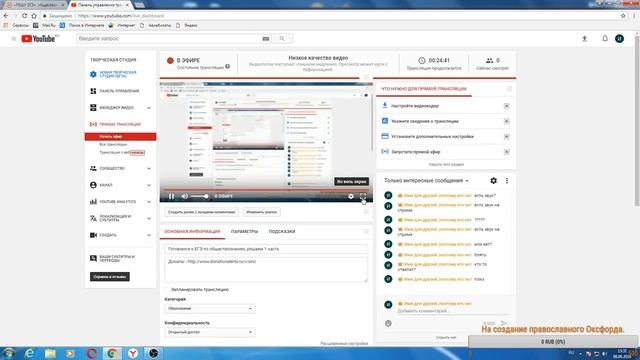Screen dimensions: 640x360
Task: Open 'ПРЯМЫЕ ТРАНСЛЯЦИИ' sidebar item
Action: pos(120,124)
